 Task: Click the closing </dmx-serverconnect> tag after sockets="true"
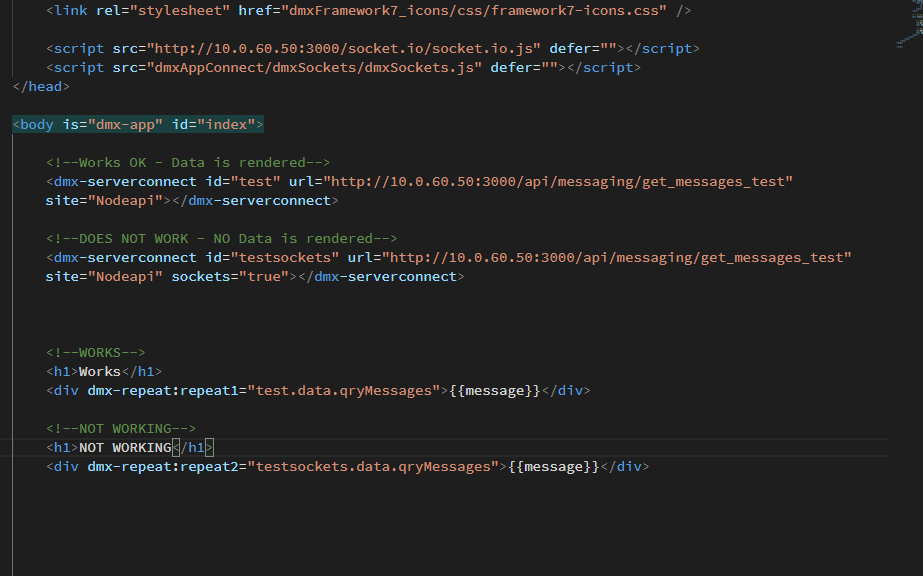(x=381, y=277)
